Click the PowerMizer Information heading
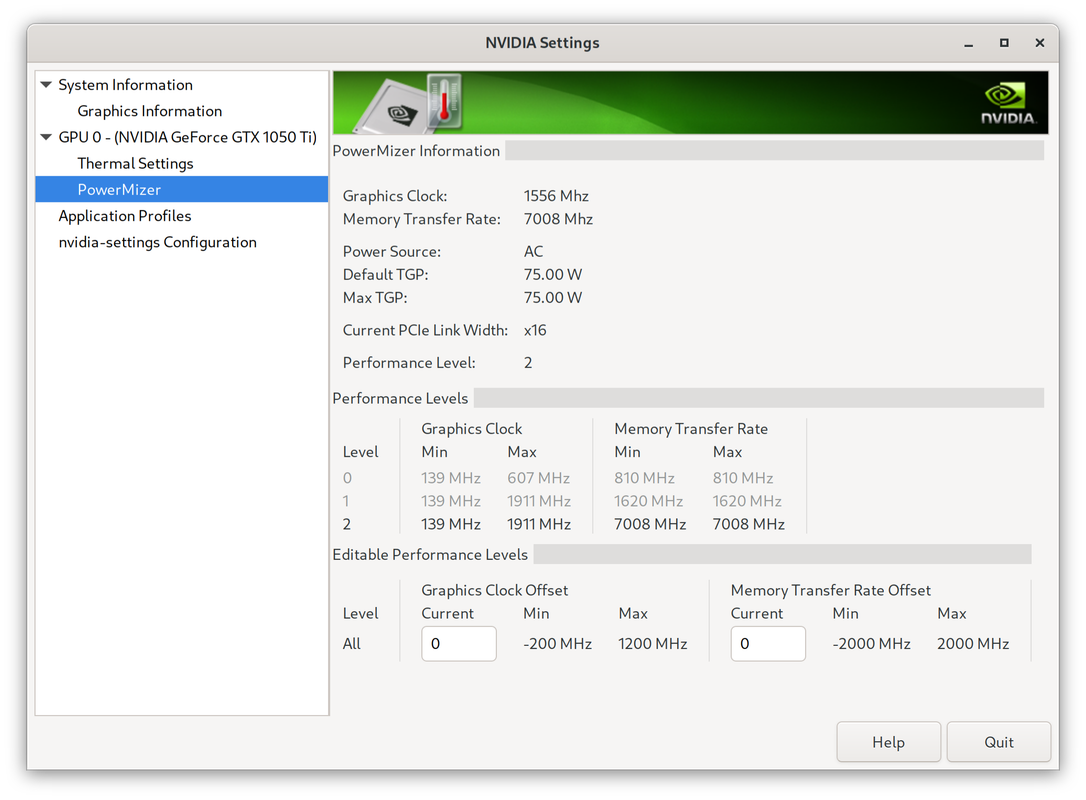This screenshot has height=800, width=1086. (x=416, y=151)
